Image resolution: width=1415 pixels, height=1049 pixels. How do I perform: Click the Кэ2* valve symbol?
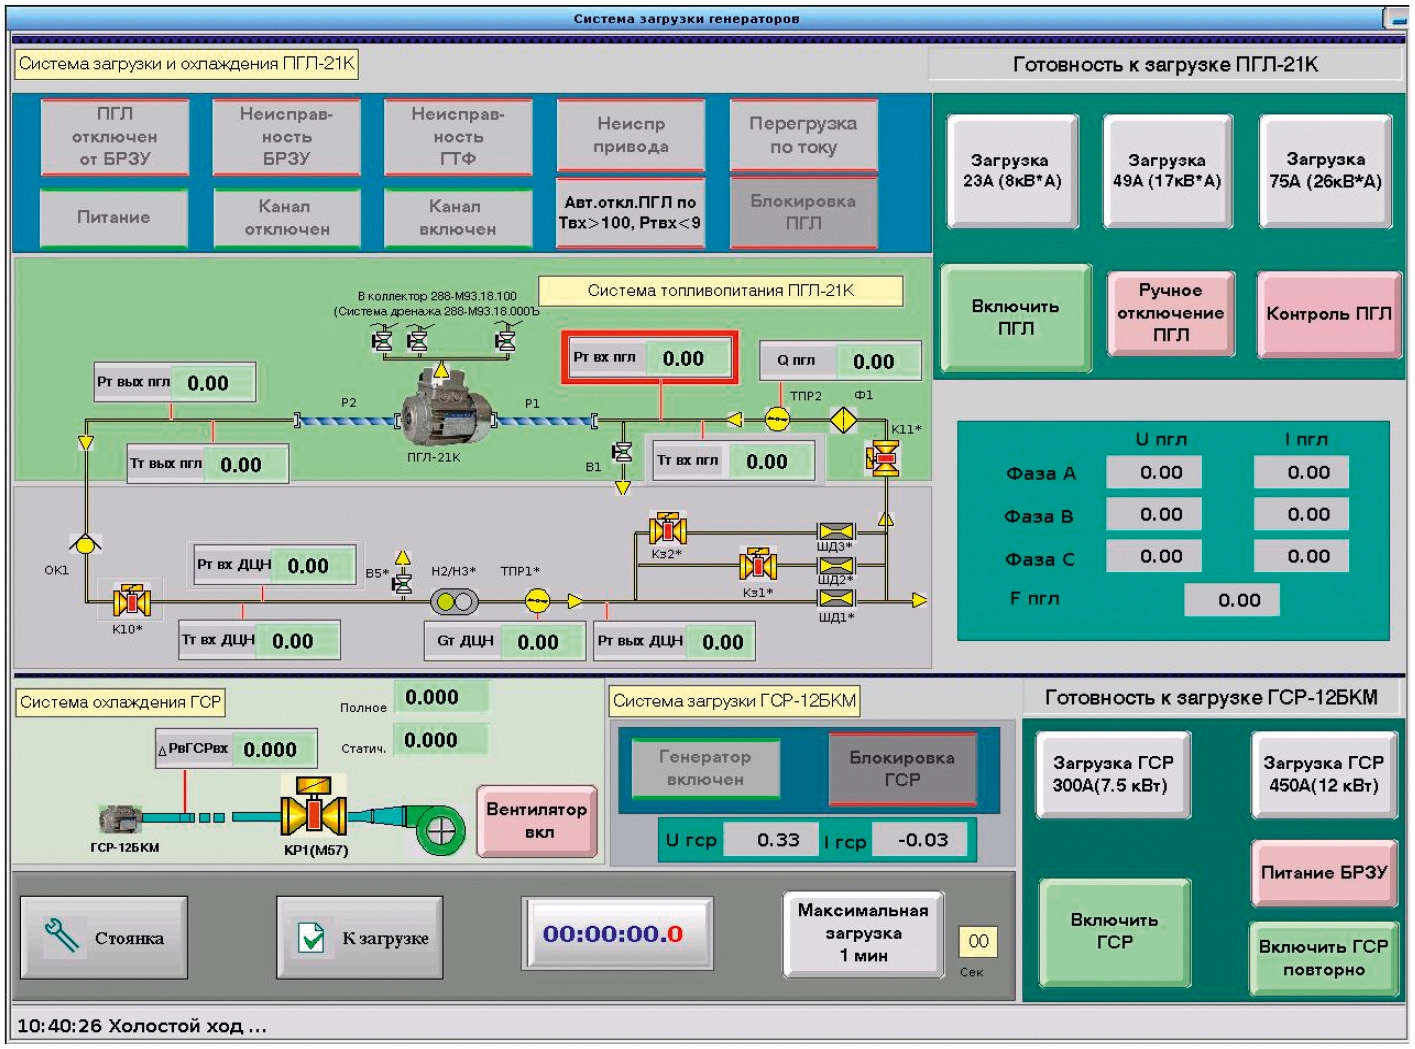pos(668,528)
